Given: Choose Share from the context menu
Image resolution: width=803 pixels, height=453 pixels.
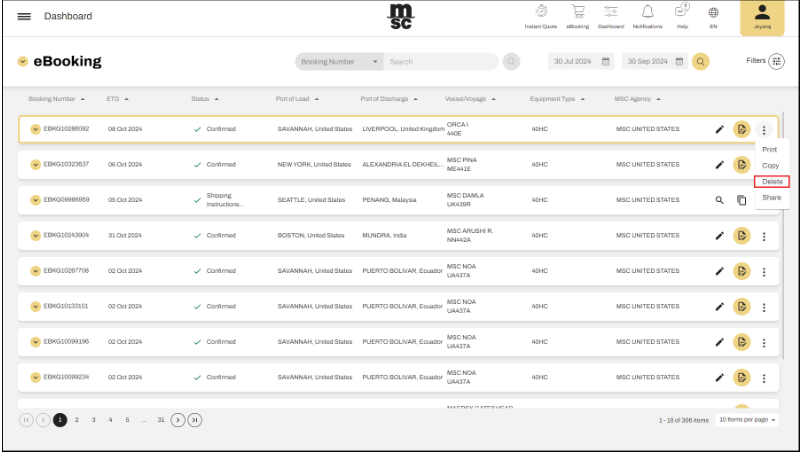Looking at the screenshot, I should point(771,198).
